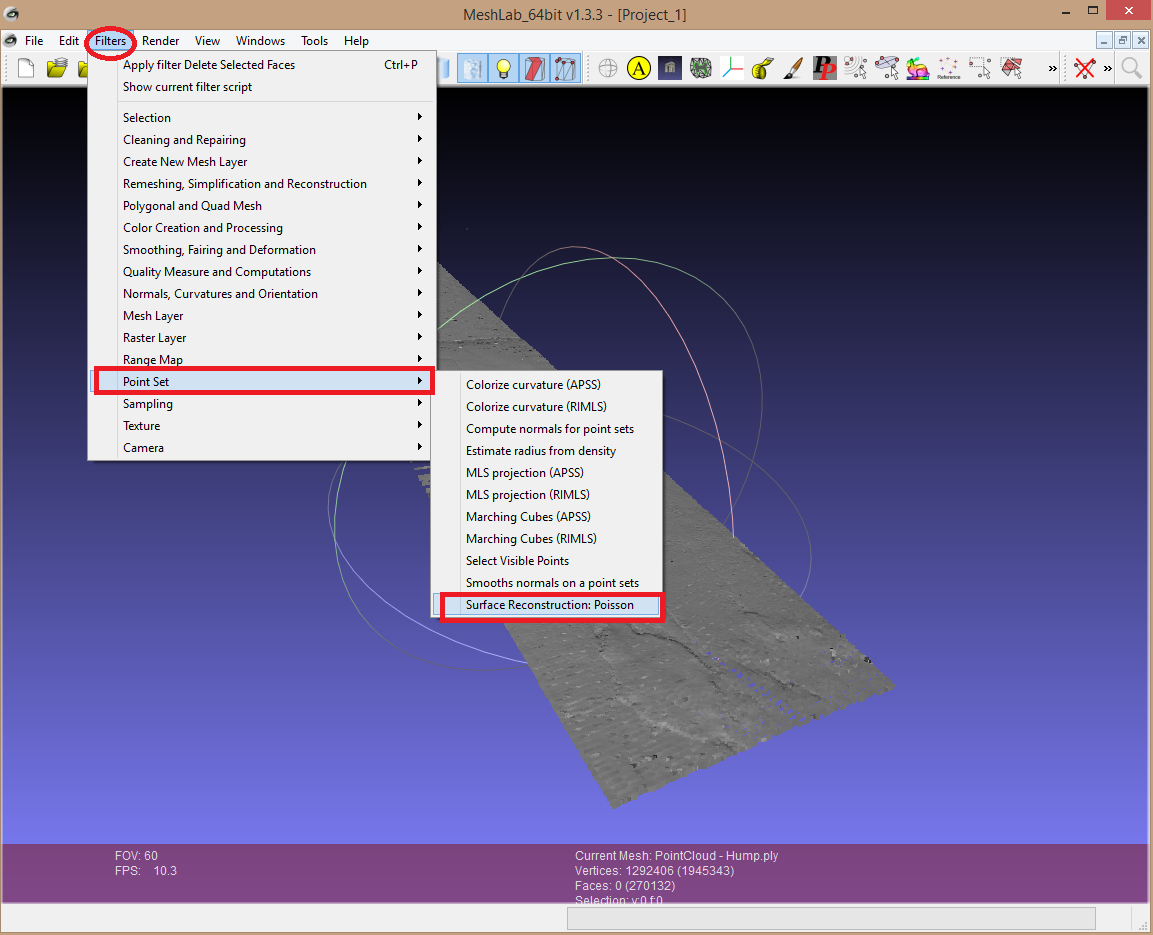Select Colorize curvature (APSS)
1153x935 pixels.
546,384
